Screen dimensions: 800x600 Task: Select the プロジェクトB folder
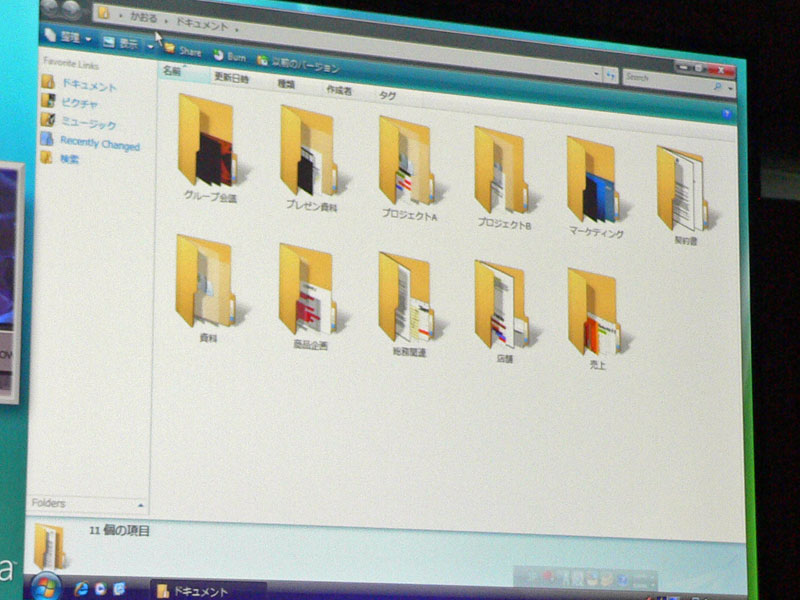pyautogui.click(x=504, y=178)
